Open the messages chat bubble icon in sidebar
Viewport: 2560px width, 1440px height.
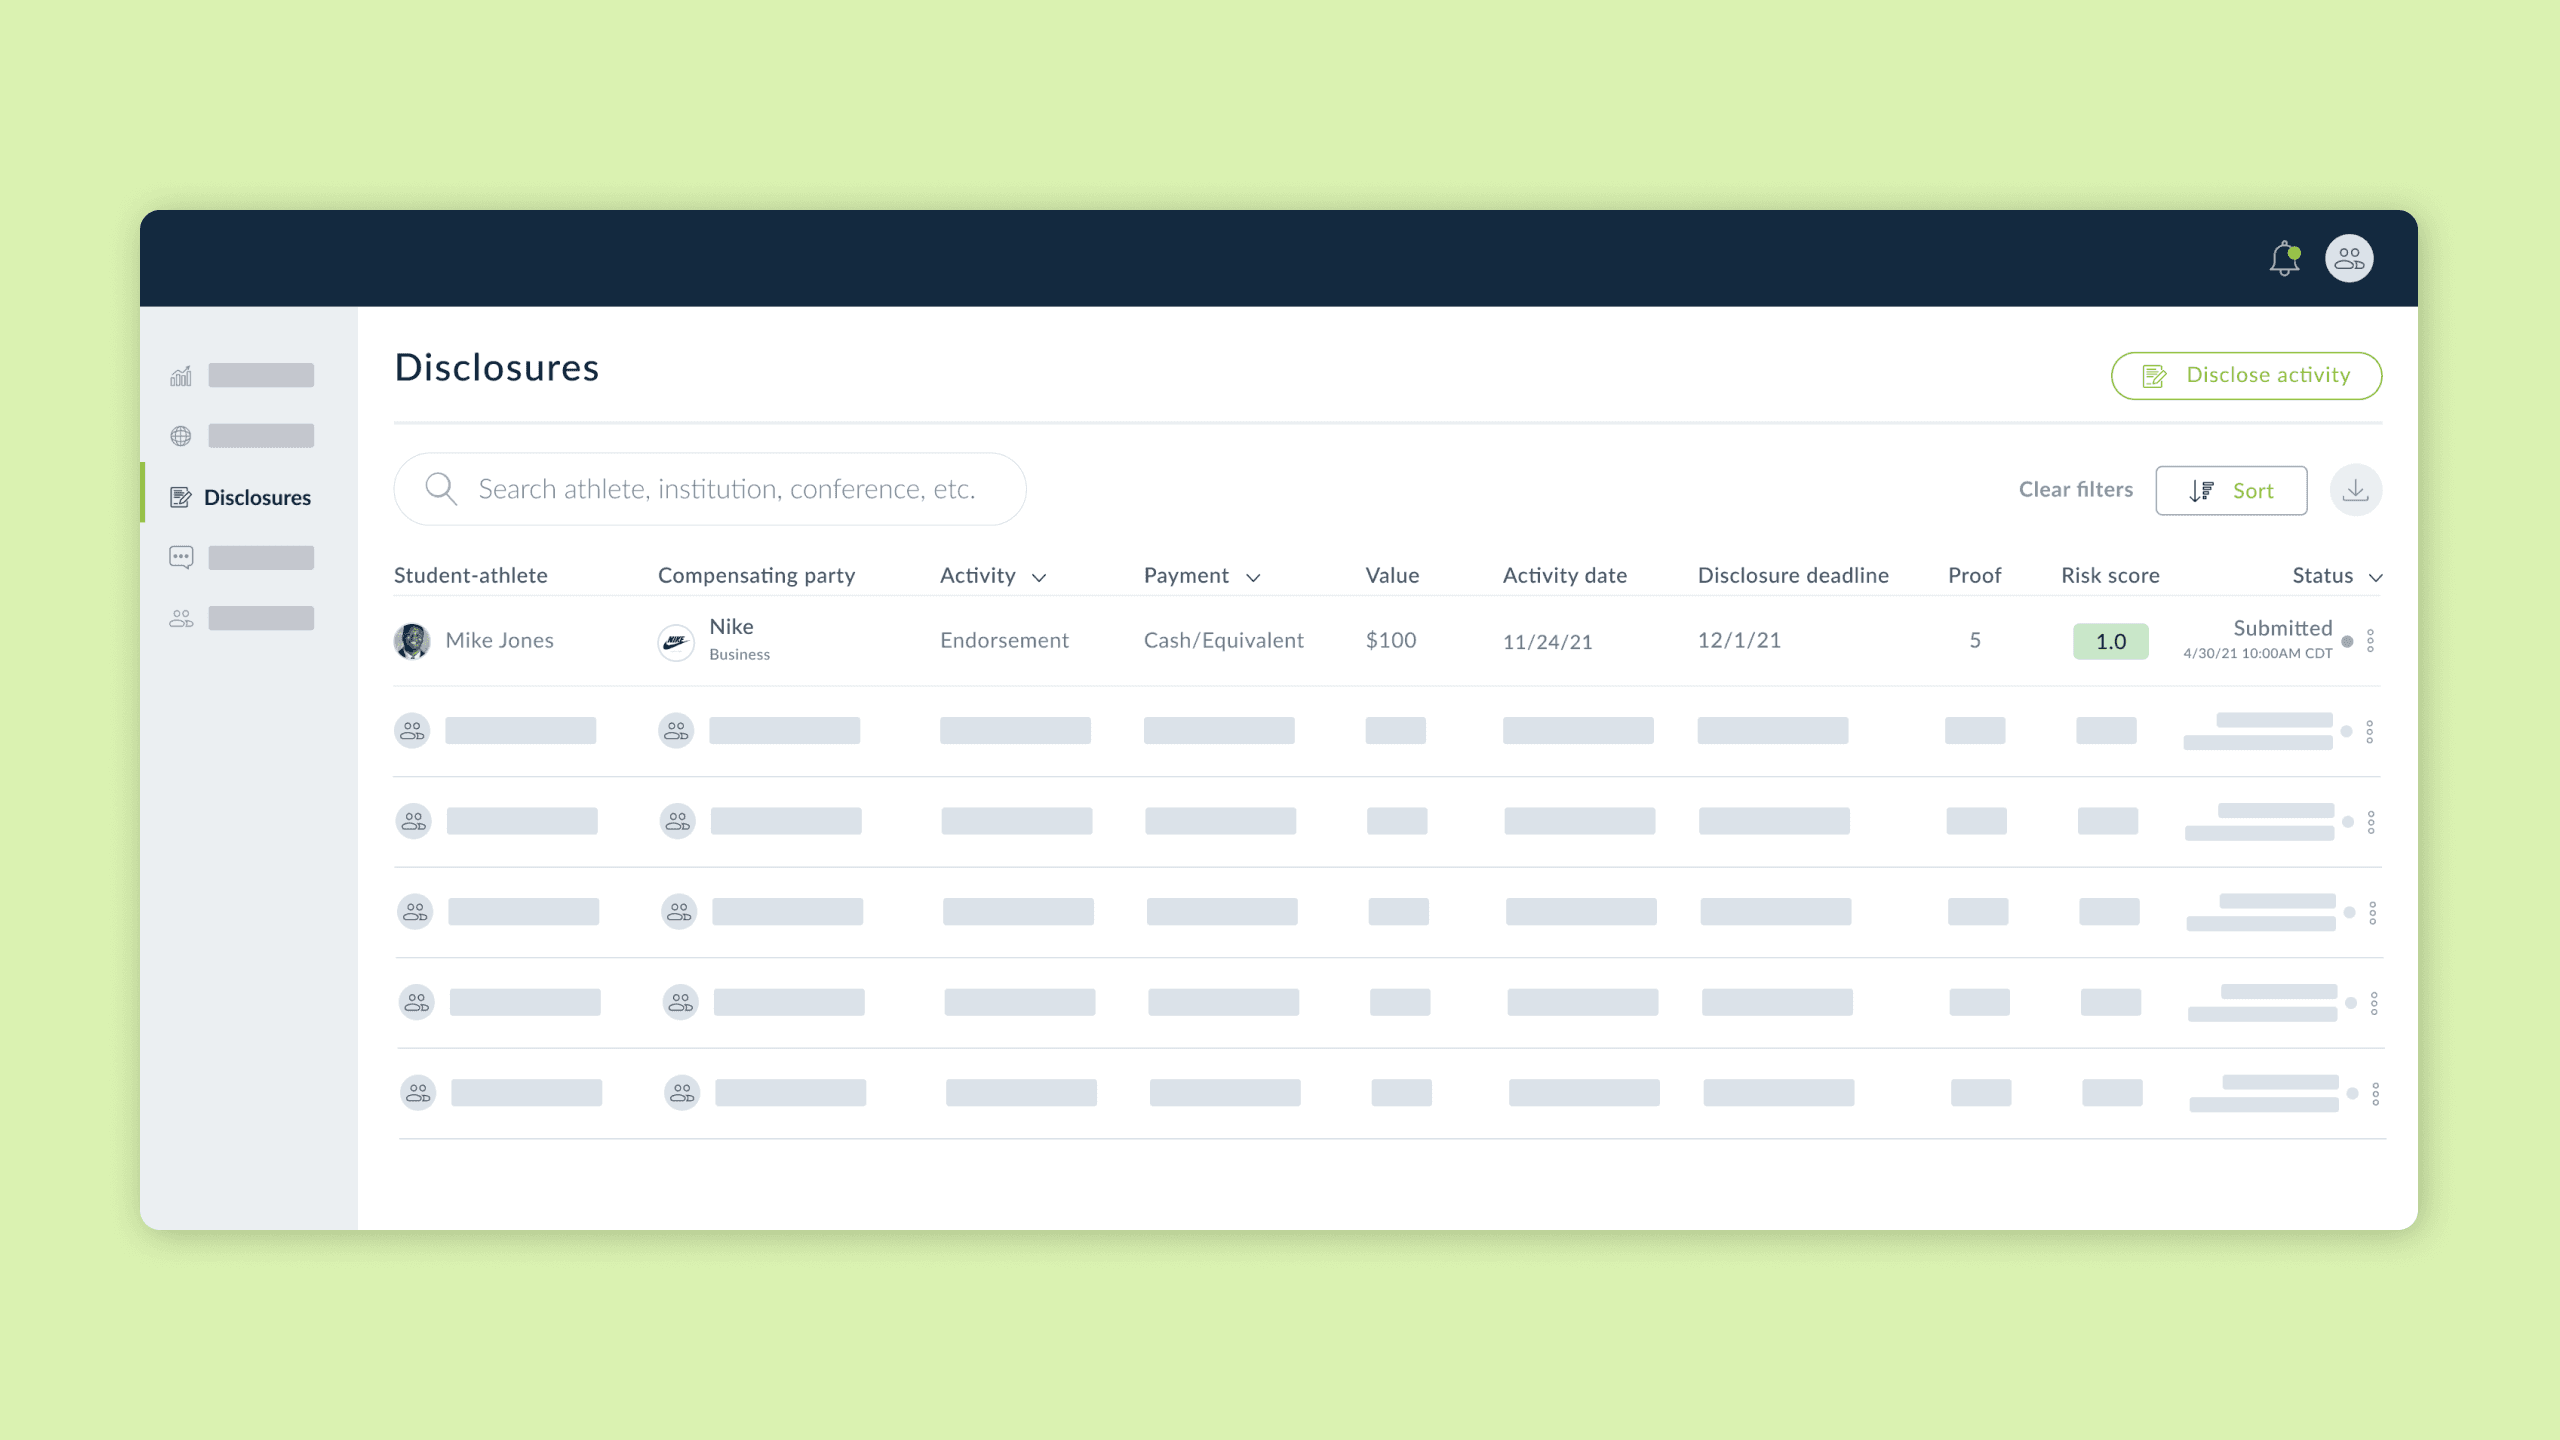[181, 557]
